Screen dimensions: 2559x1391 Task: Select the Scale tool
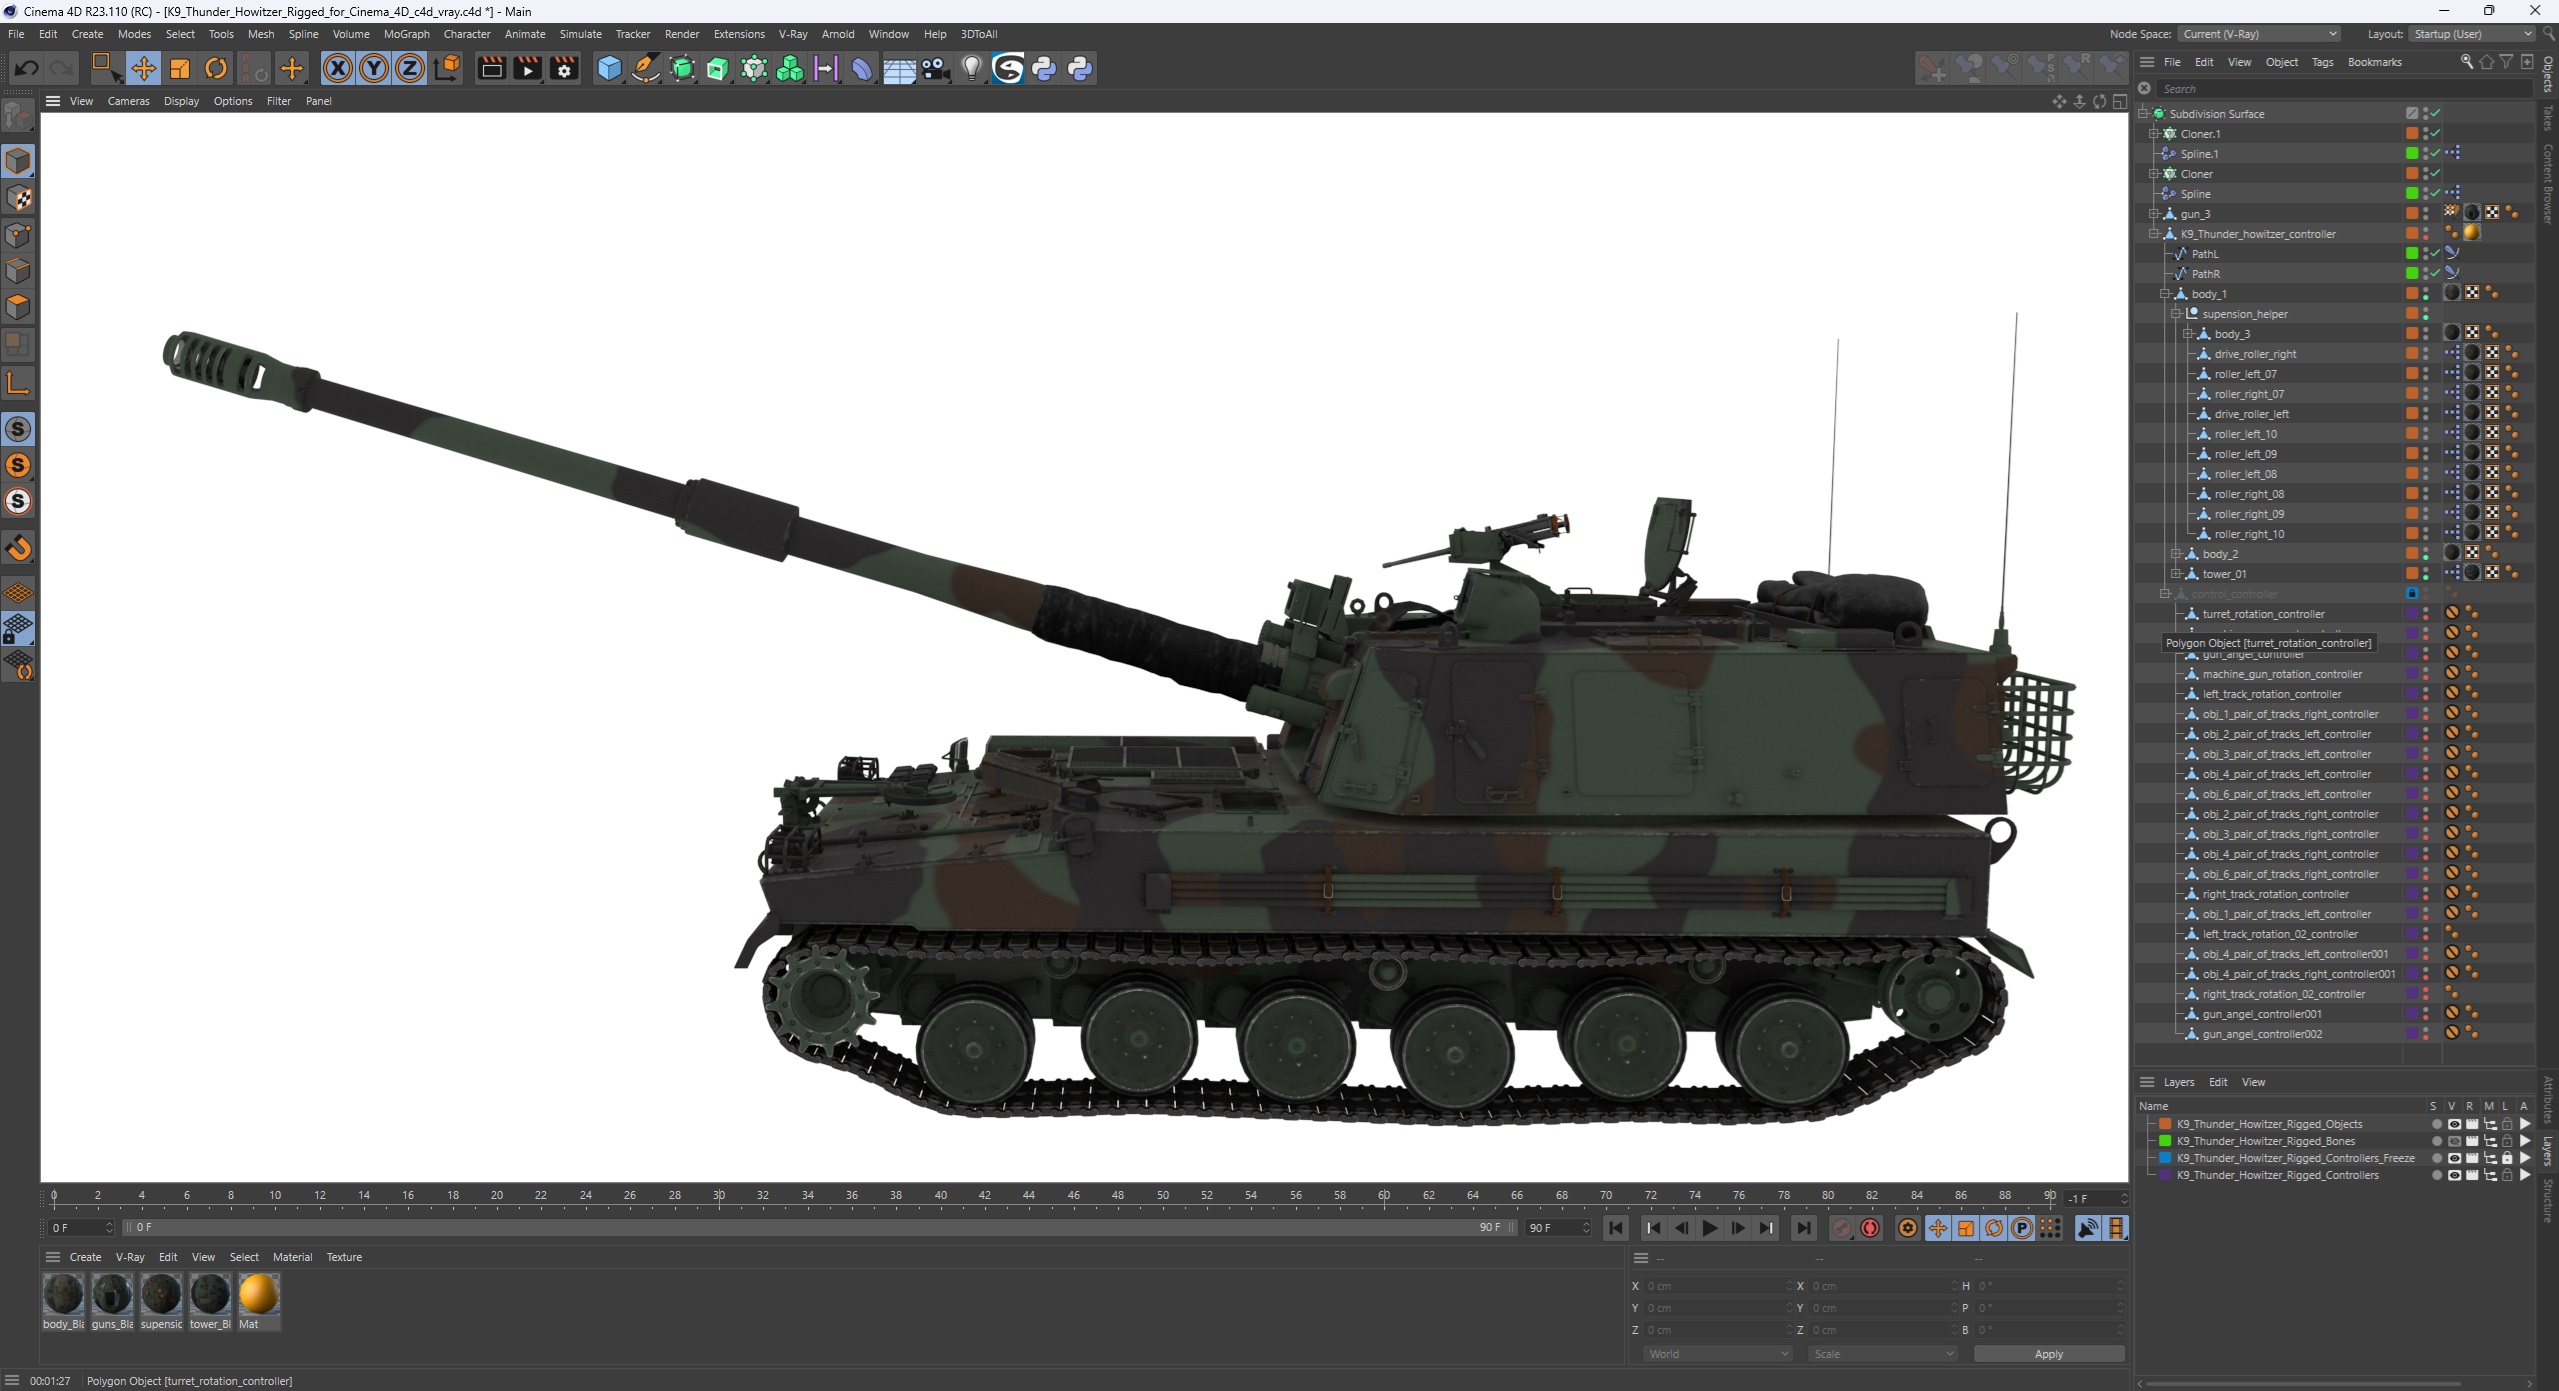click(180, 68)
